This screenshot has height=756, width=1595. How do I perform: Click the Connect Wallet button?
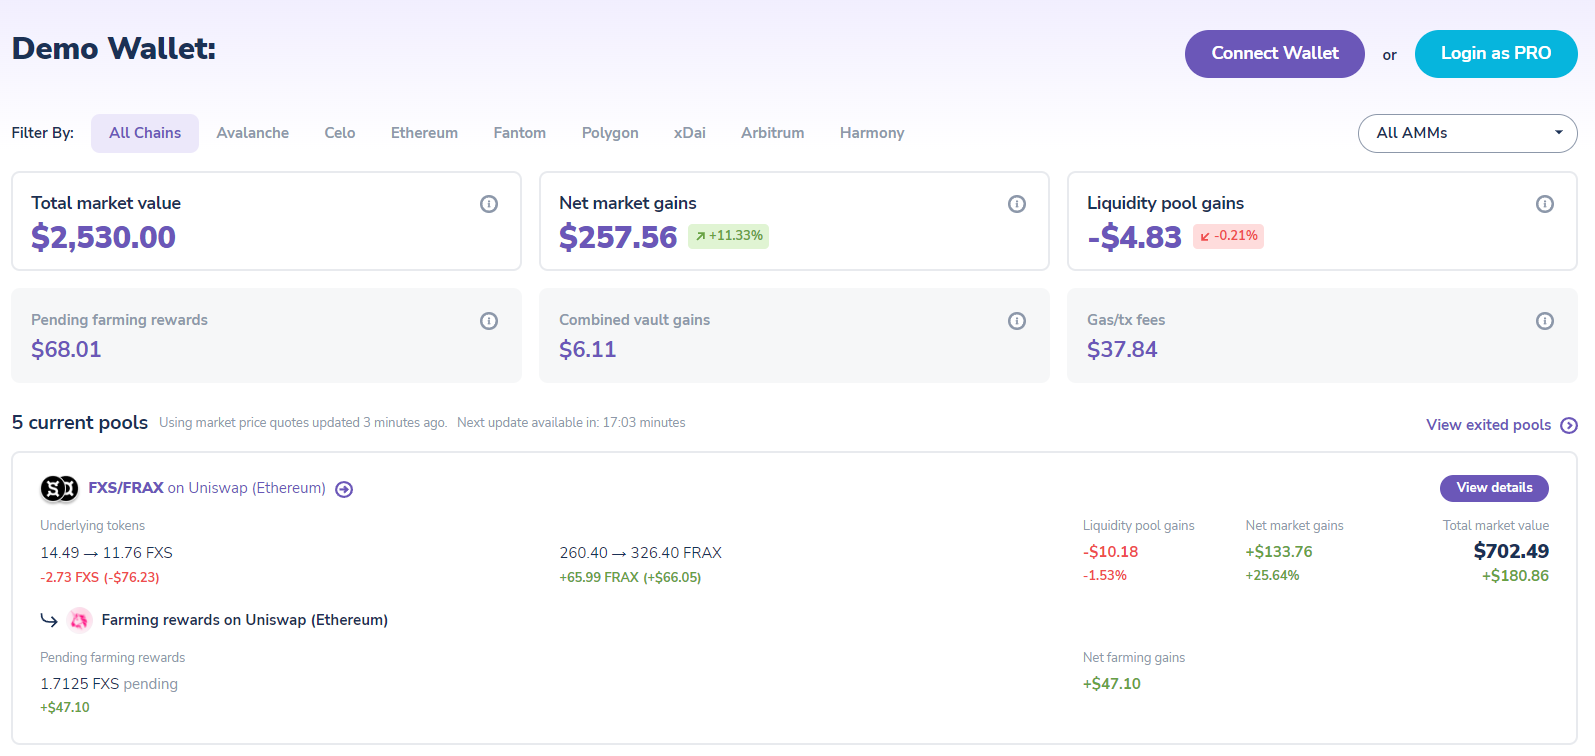click(x=1275, y=54)
